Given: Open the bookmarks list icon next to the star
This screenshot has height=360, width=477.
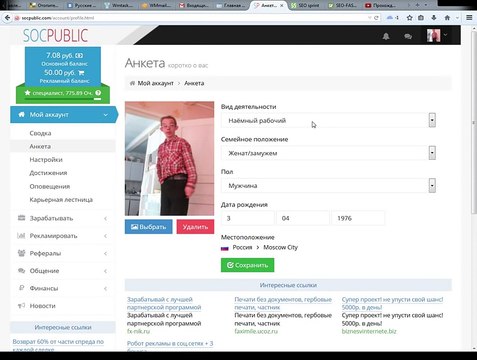Looking at the screenshot, I should (x=421, y=18).
